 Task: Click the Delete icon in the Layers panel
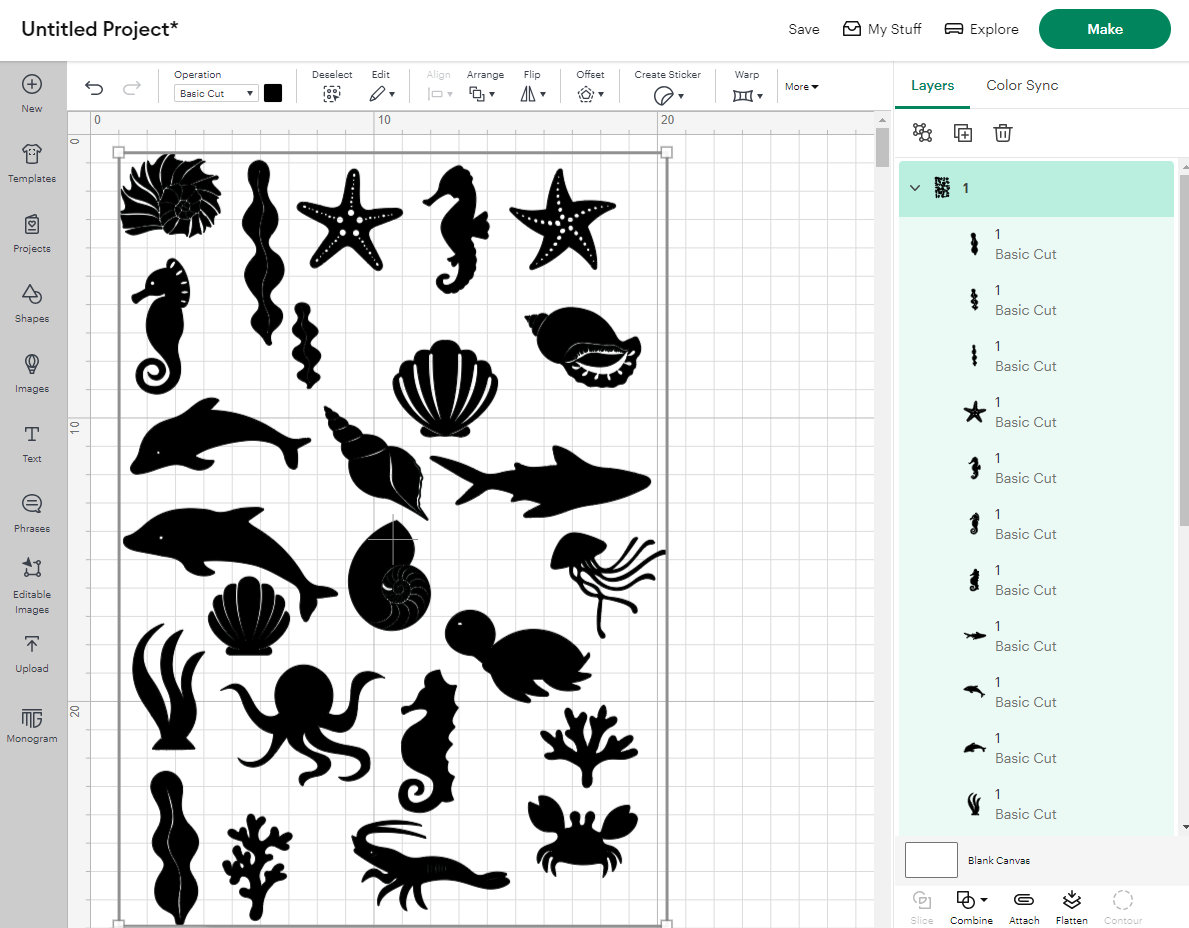click(x=1002, y=131)
